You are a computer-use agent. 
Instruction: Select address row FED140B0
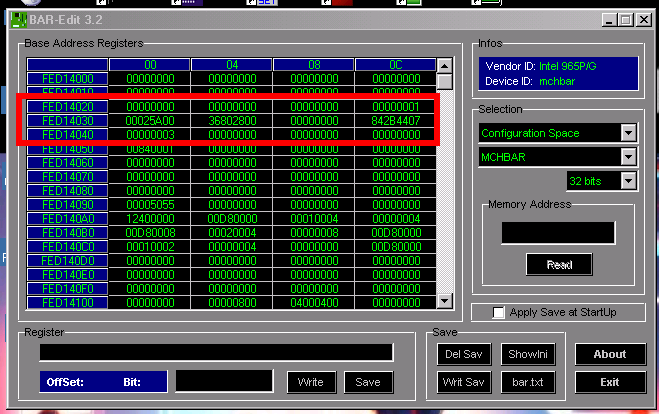(x=68, y=232)
